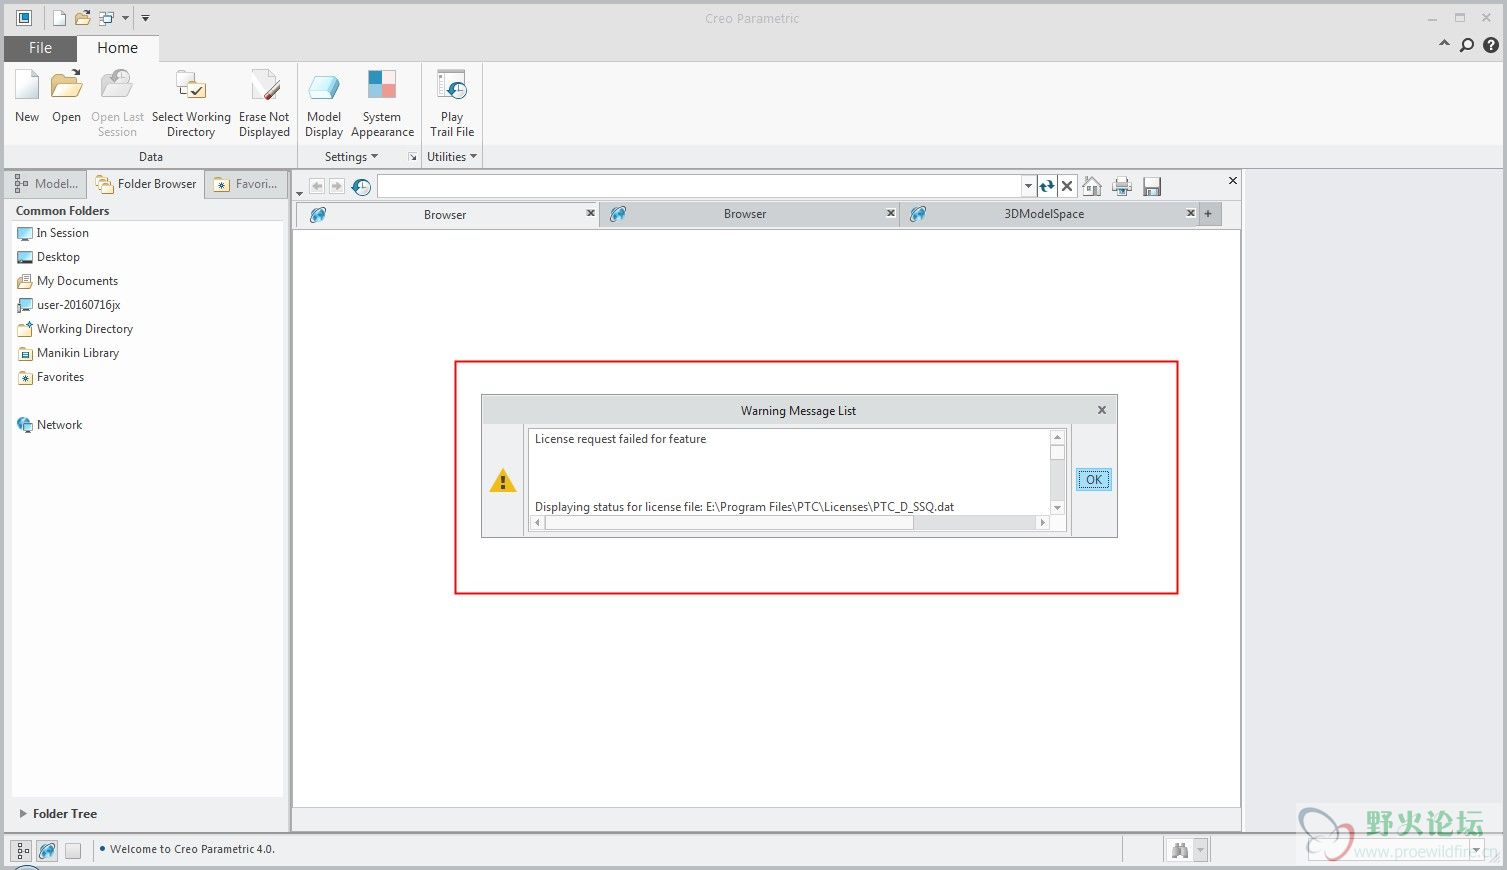Click Play Trail File
Viewport: 1507px width, 870px height.
452,103
